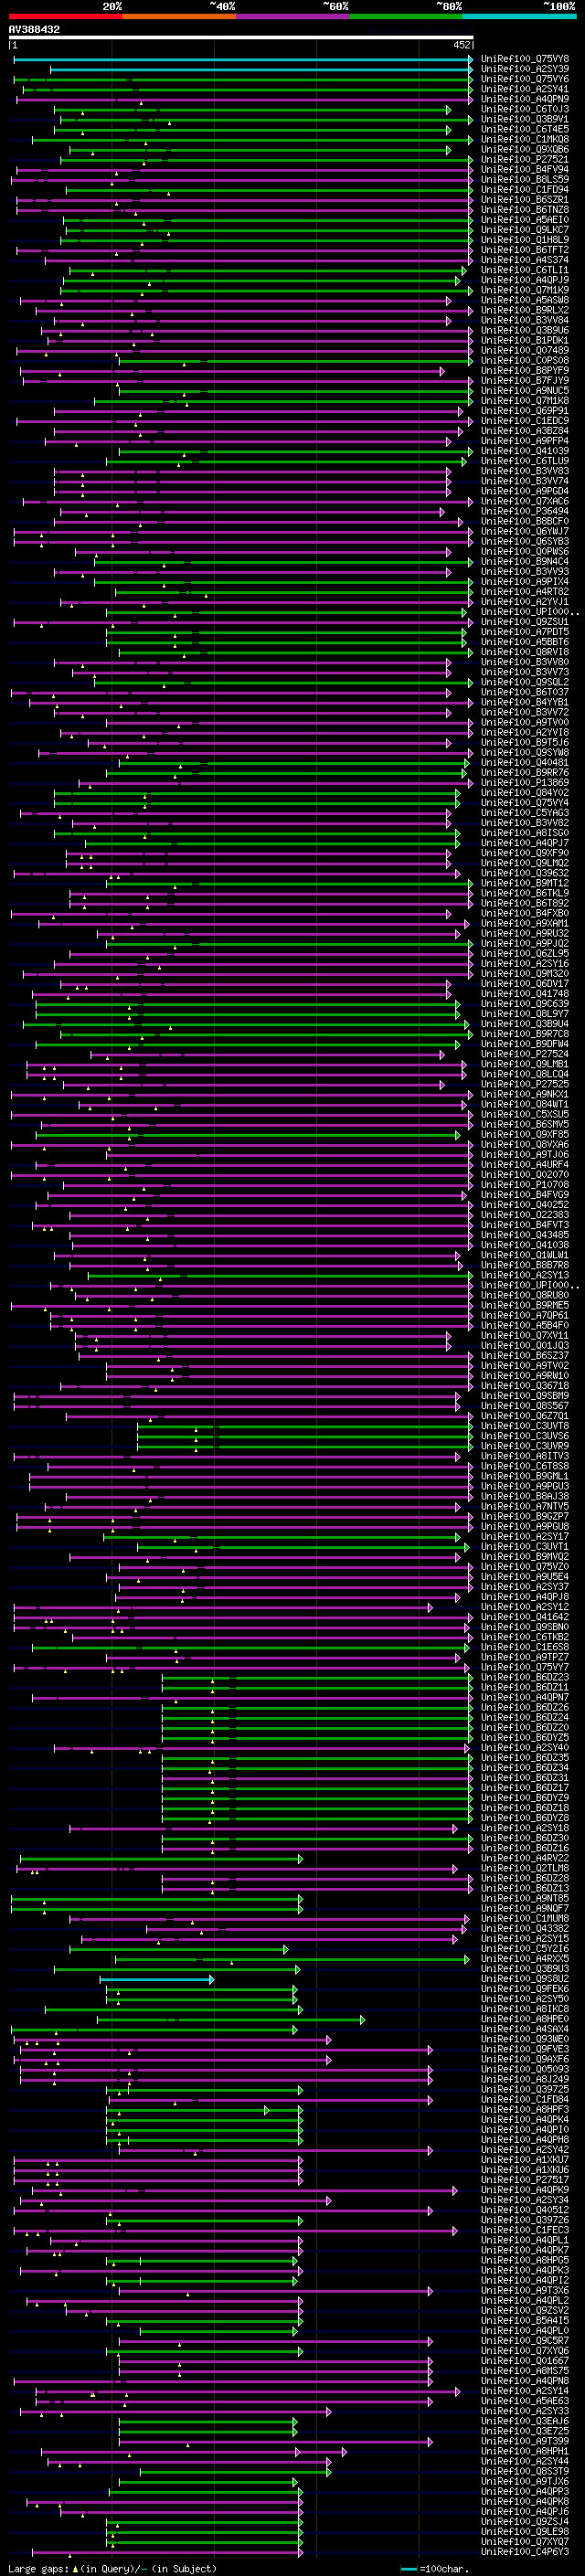Click the green ~80% legend segment

[x=406, y=17]
